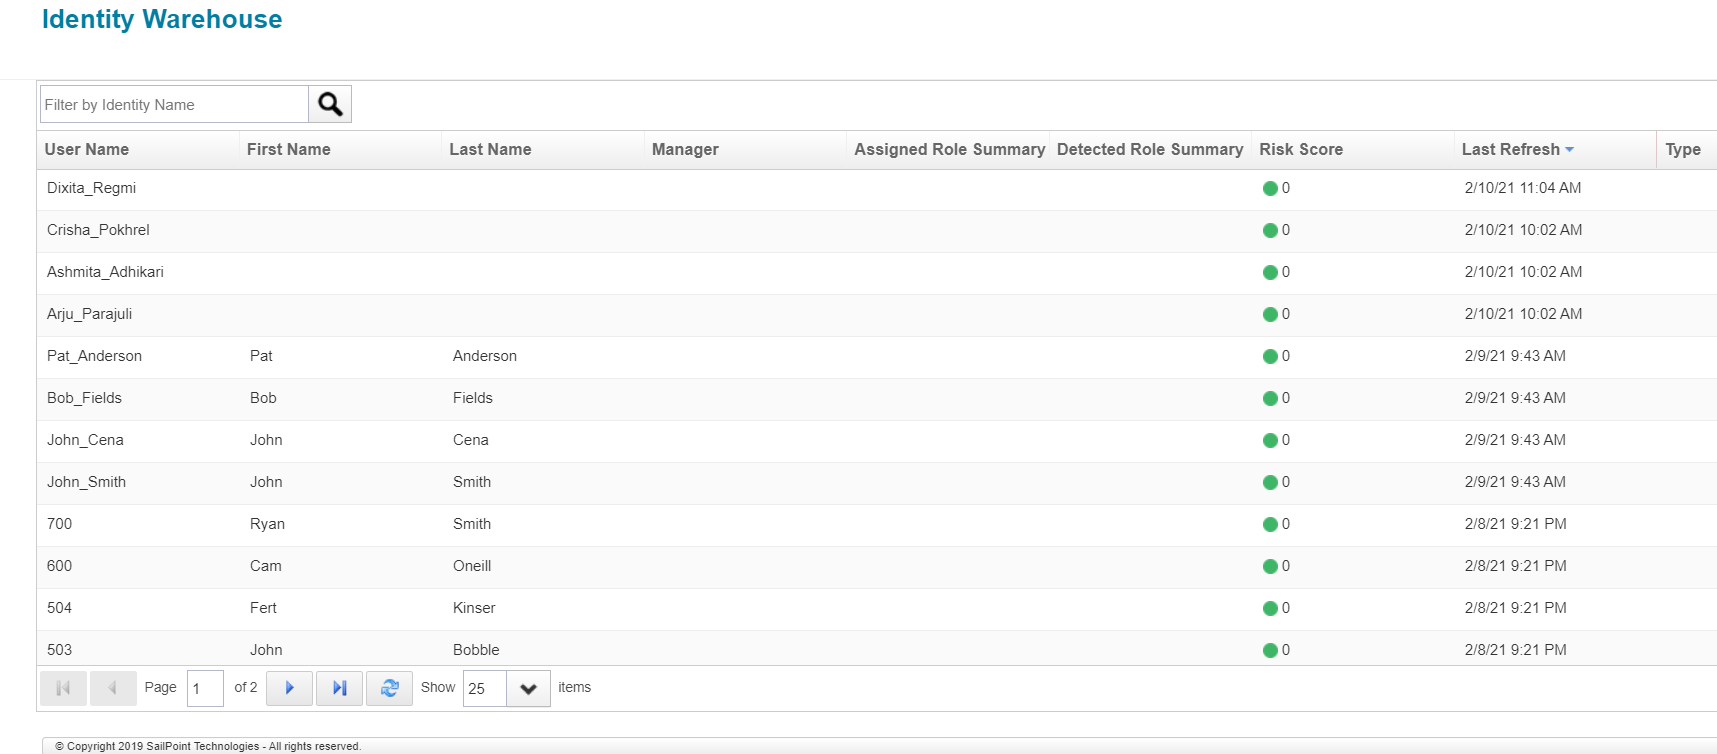Refresh the identity table
The image size is (1717, 754).
tap(390, 688)
